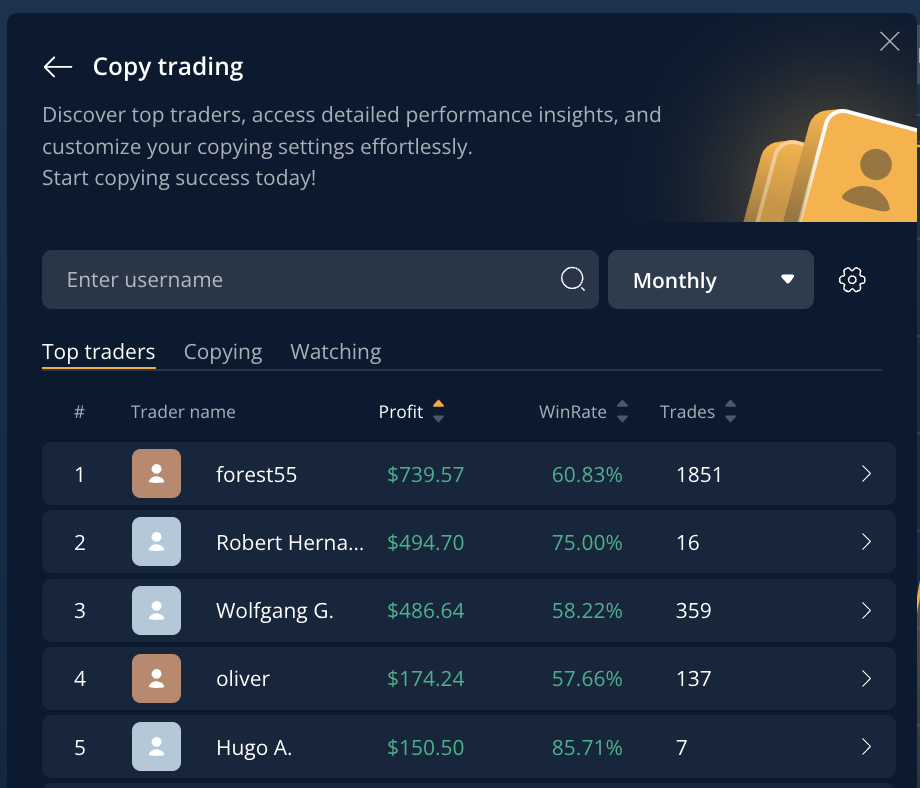Toggle Trades column sorting order
This screenshot has height=788, width=920.
(x=730, y=411)
